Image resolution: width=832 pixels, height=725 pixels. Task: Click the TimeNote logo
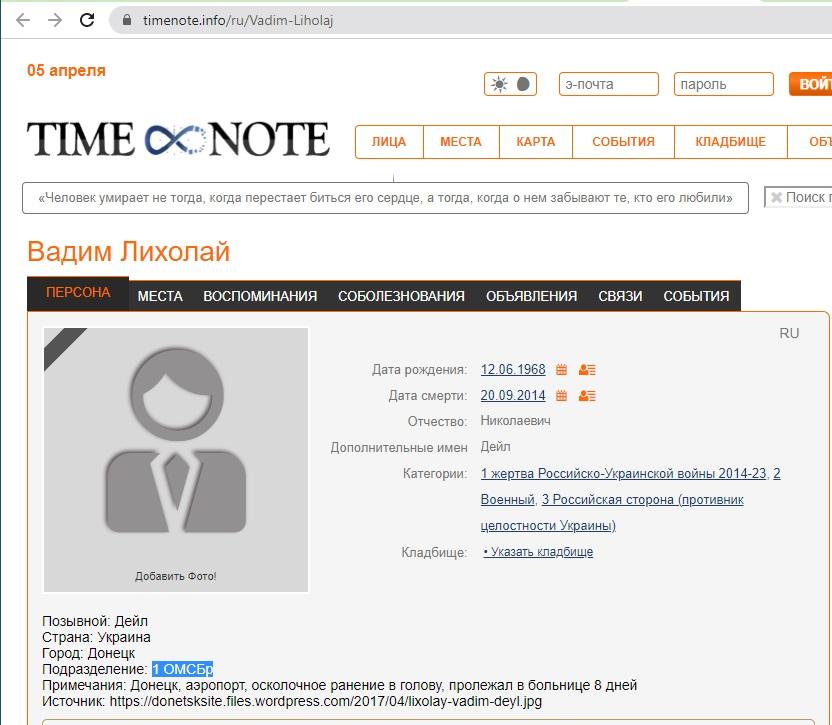point(178,139)
